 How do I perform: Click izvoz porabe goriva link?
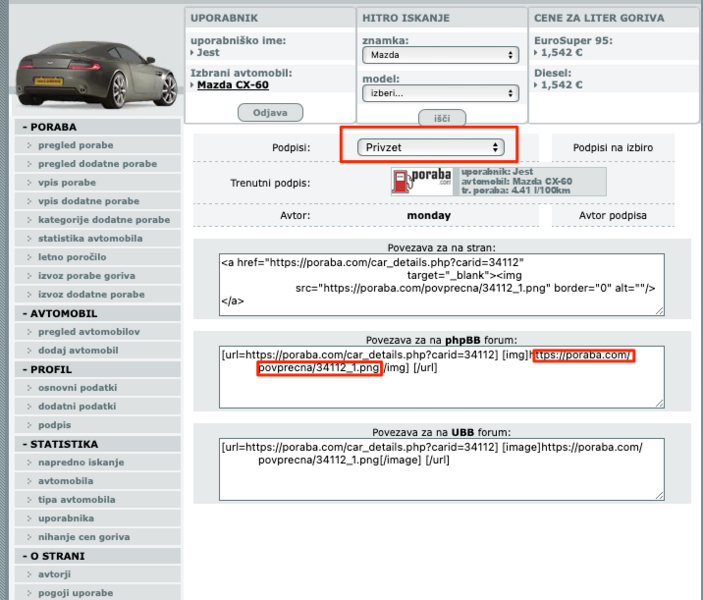point(84,276)
